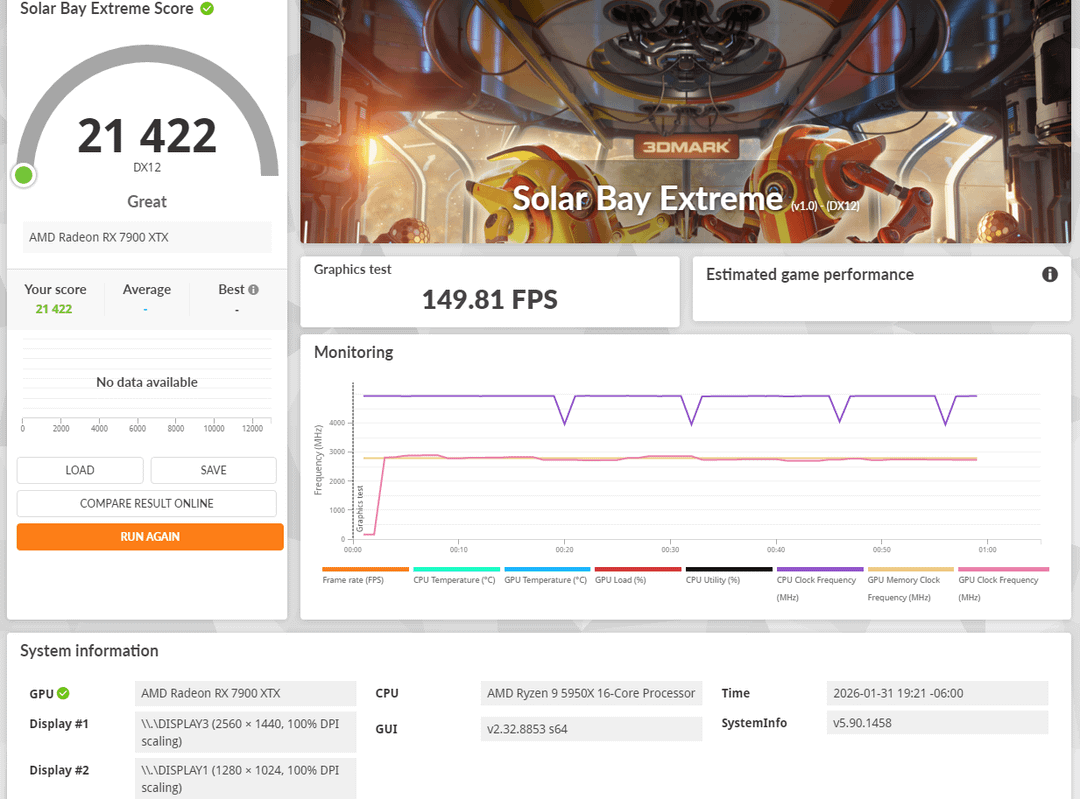The height and width of the screenshot is (799, 1080).
Task: Click the orange RUN AGAIN button
Action: point(150,537)
